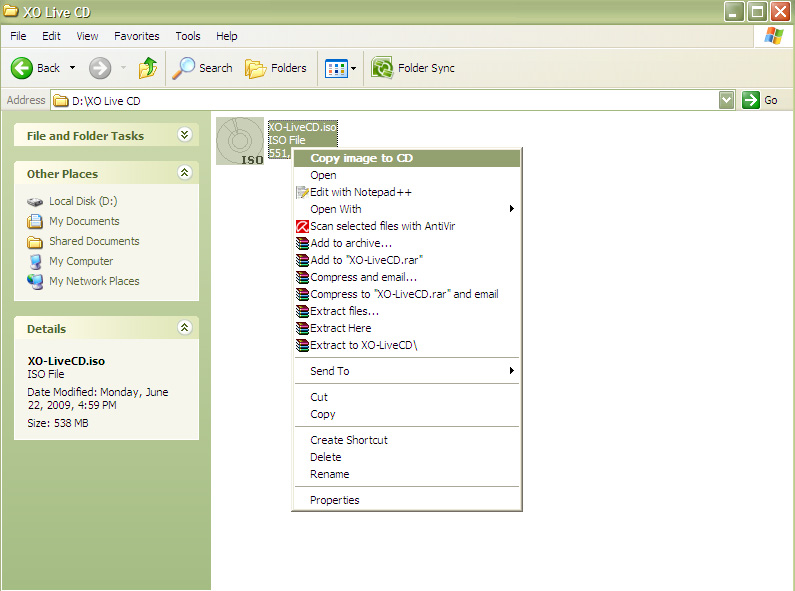Open the Search magnifier tool
The image size is (795, 591).
202,68
